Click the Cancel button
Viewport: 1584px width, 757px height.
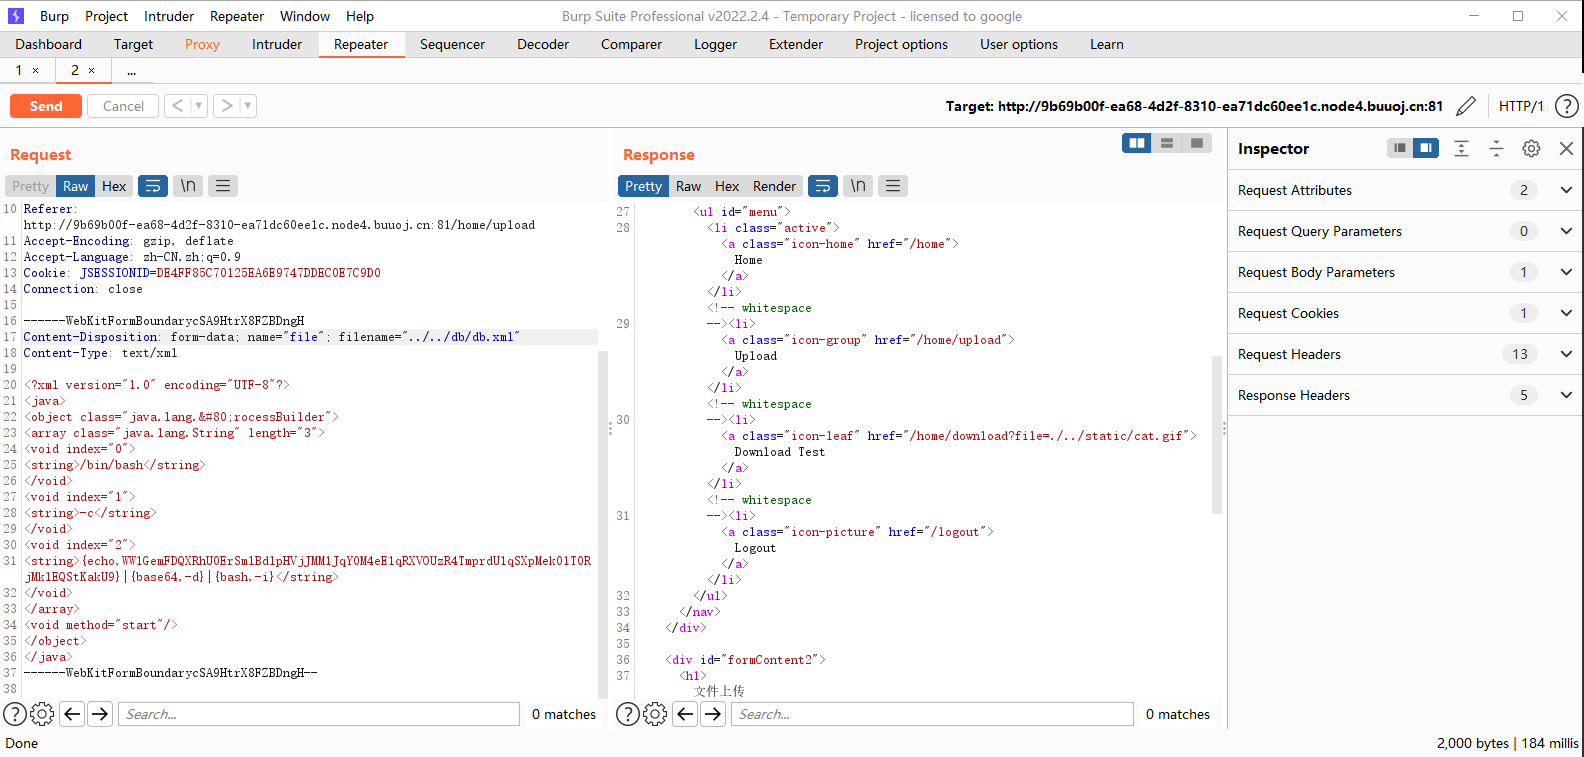click(x=123, y=106)
